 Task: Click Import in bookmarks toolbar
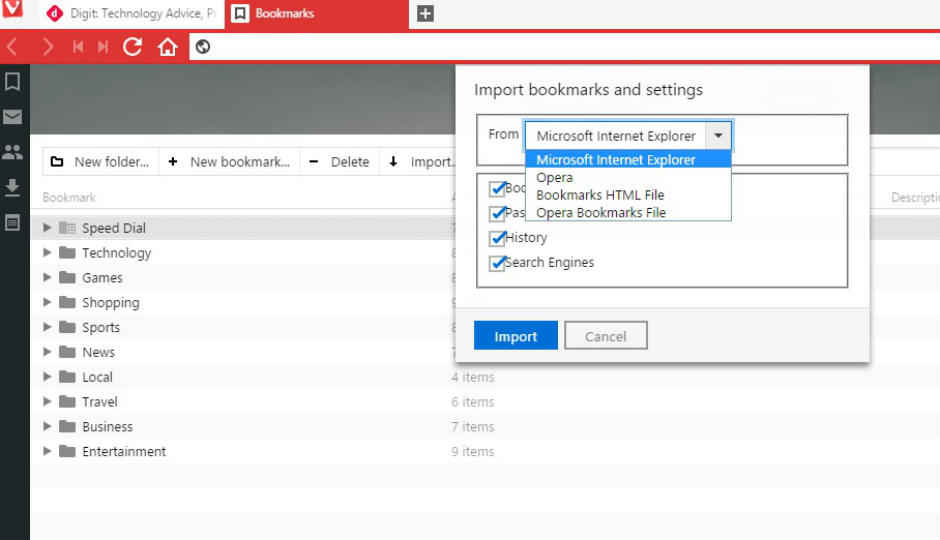[418, 162]
